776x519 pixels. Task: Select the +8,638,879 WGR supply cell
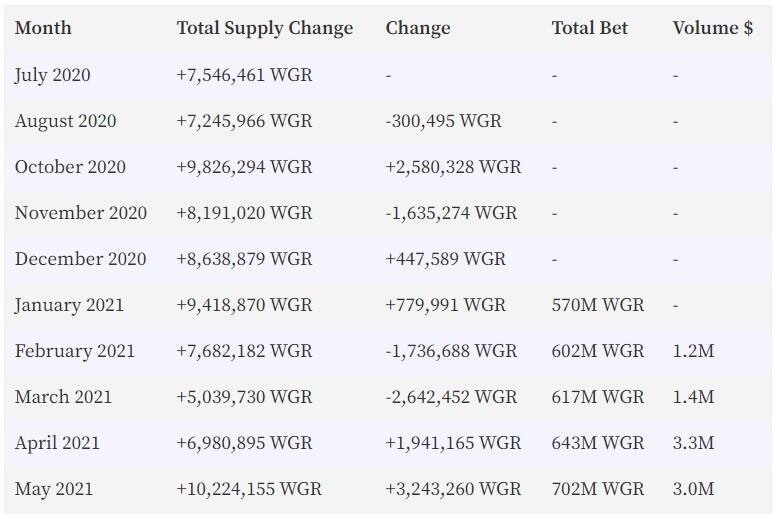coord(244,259)
